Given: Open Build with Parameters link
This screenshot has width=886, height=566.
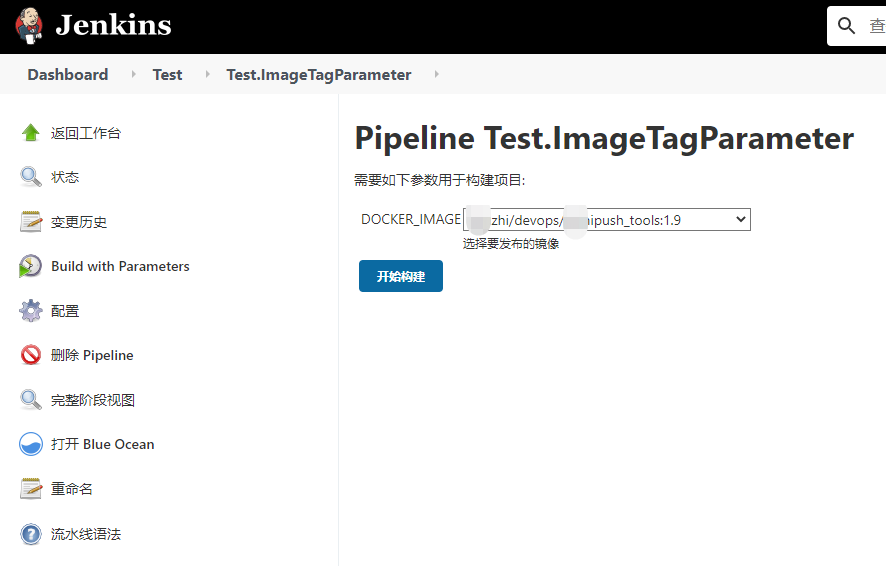Looking at the screenshot, I should click(120, 266).
